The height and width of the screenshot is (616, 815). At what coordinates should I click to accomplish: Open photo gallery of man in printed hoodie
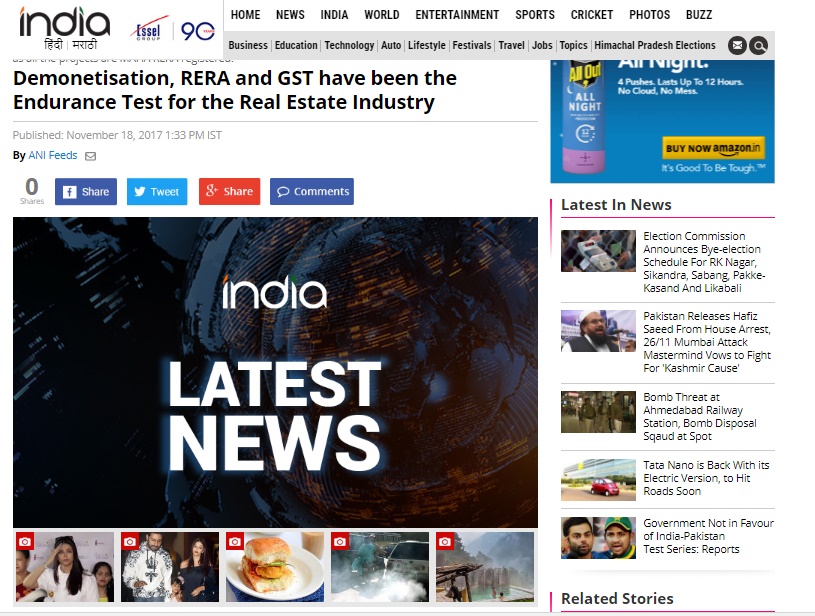point(170,567)
